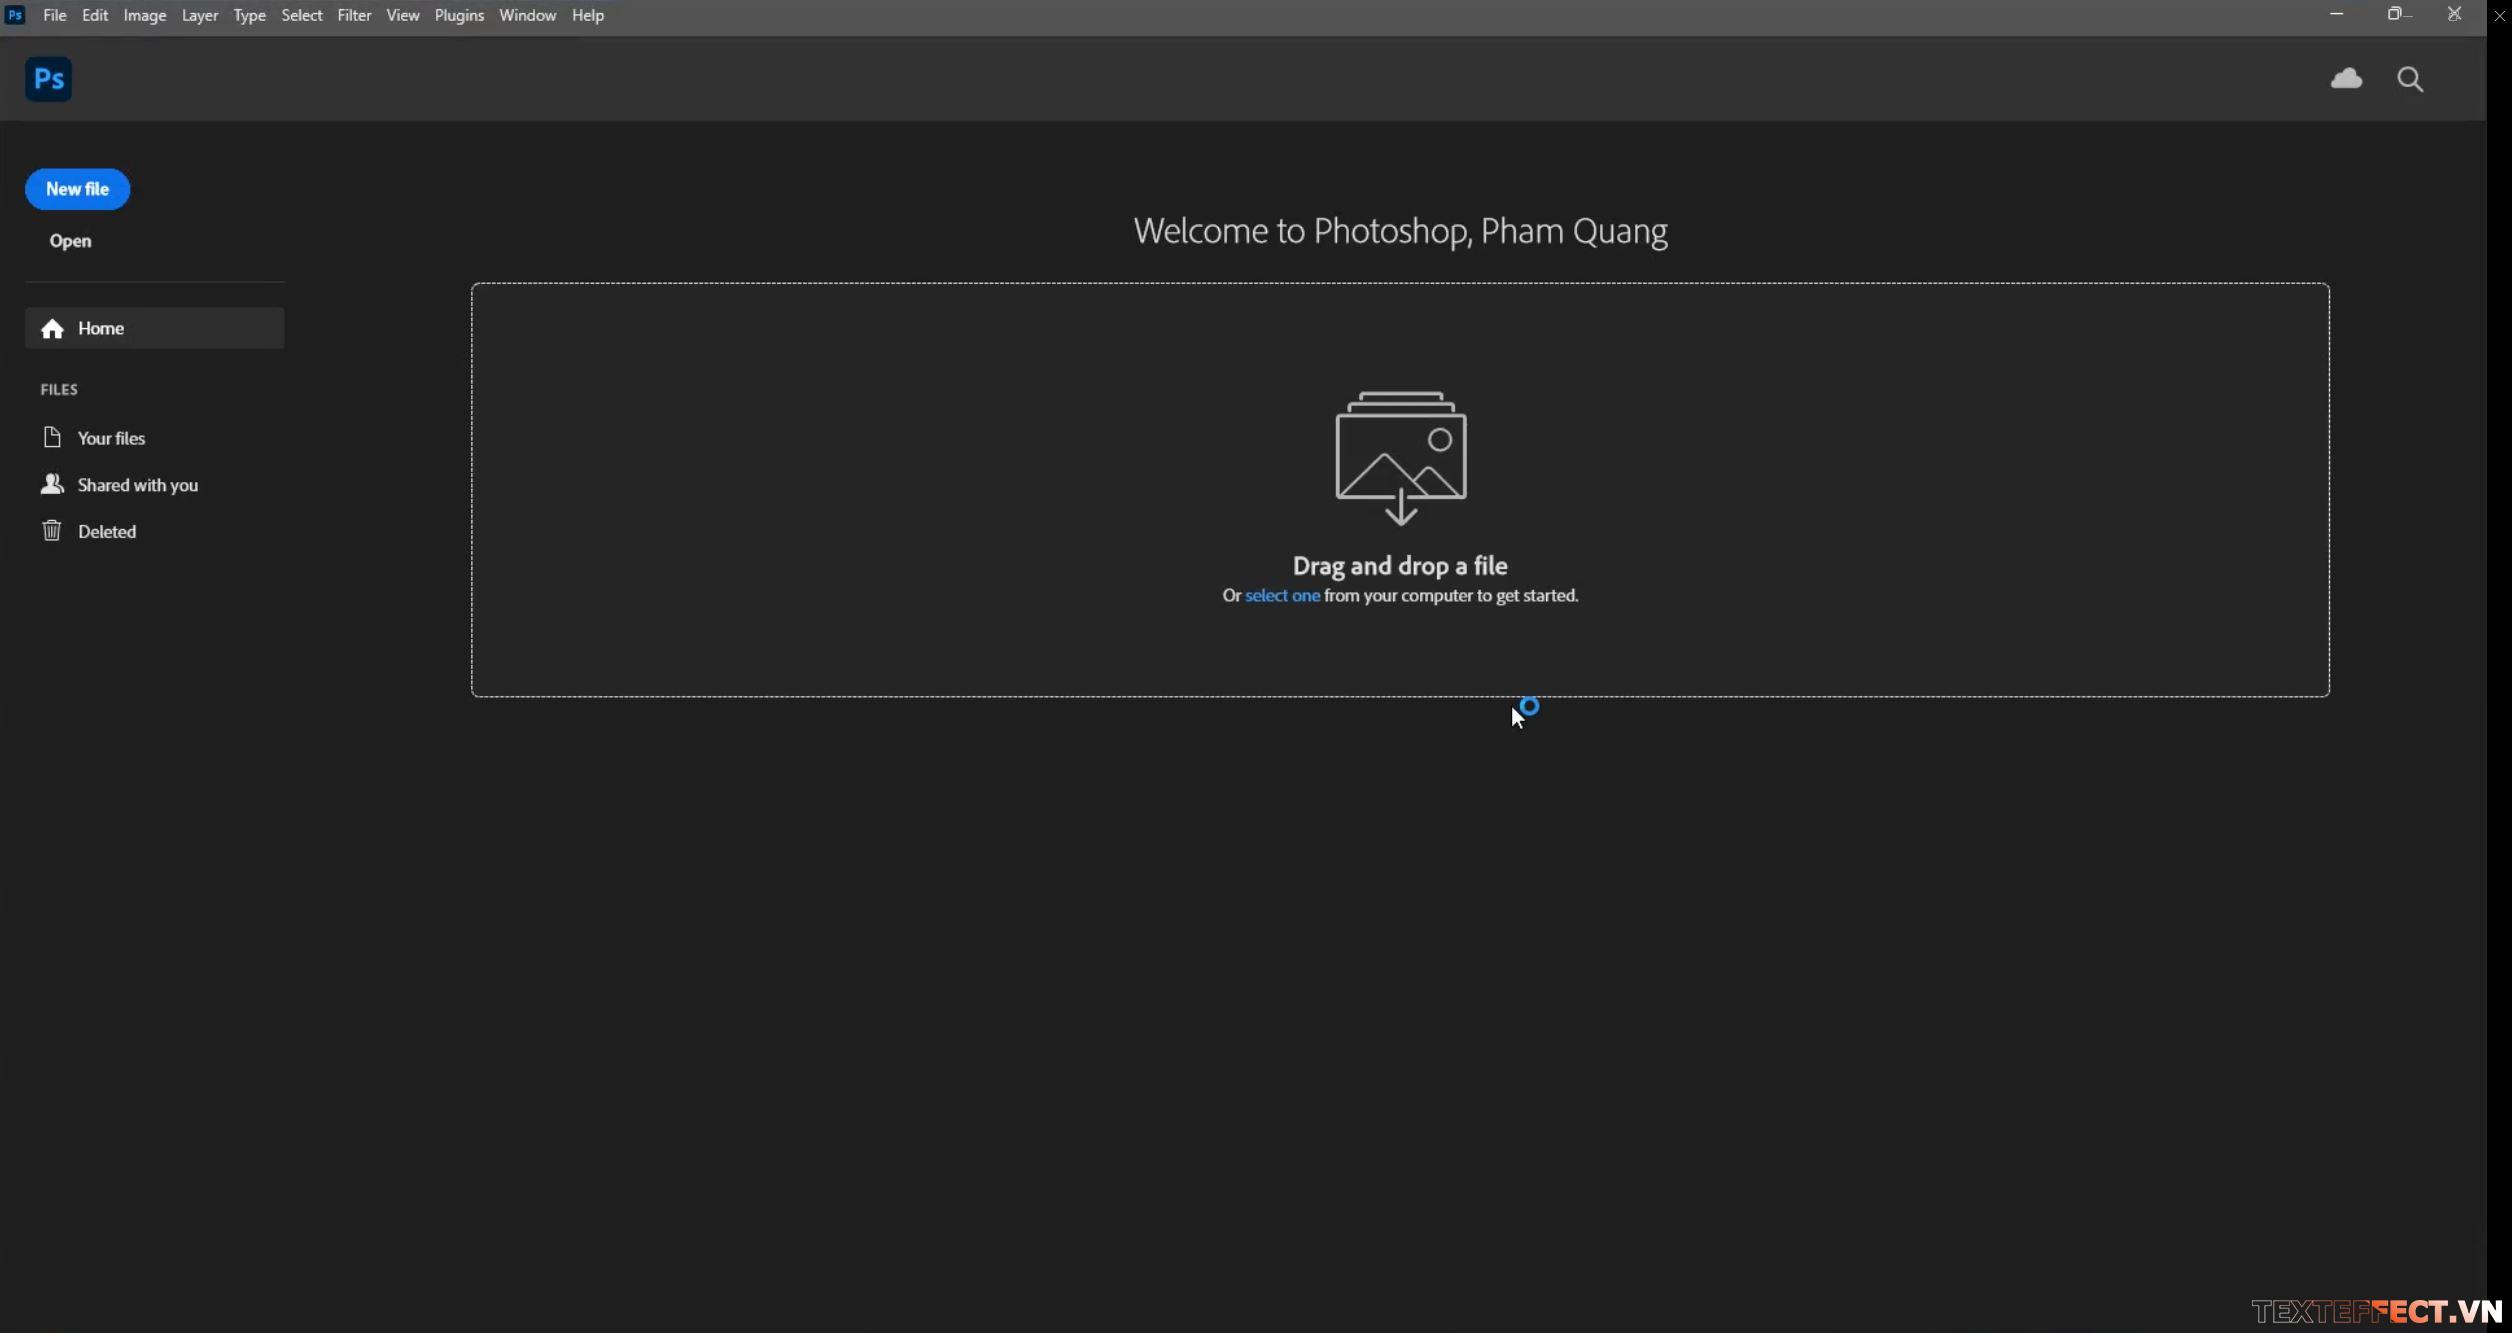Click the FILES section label

[x=59, y=389]
